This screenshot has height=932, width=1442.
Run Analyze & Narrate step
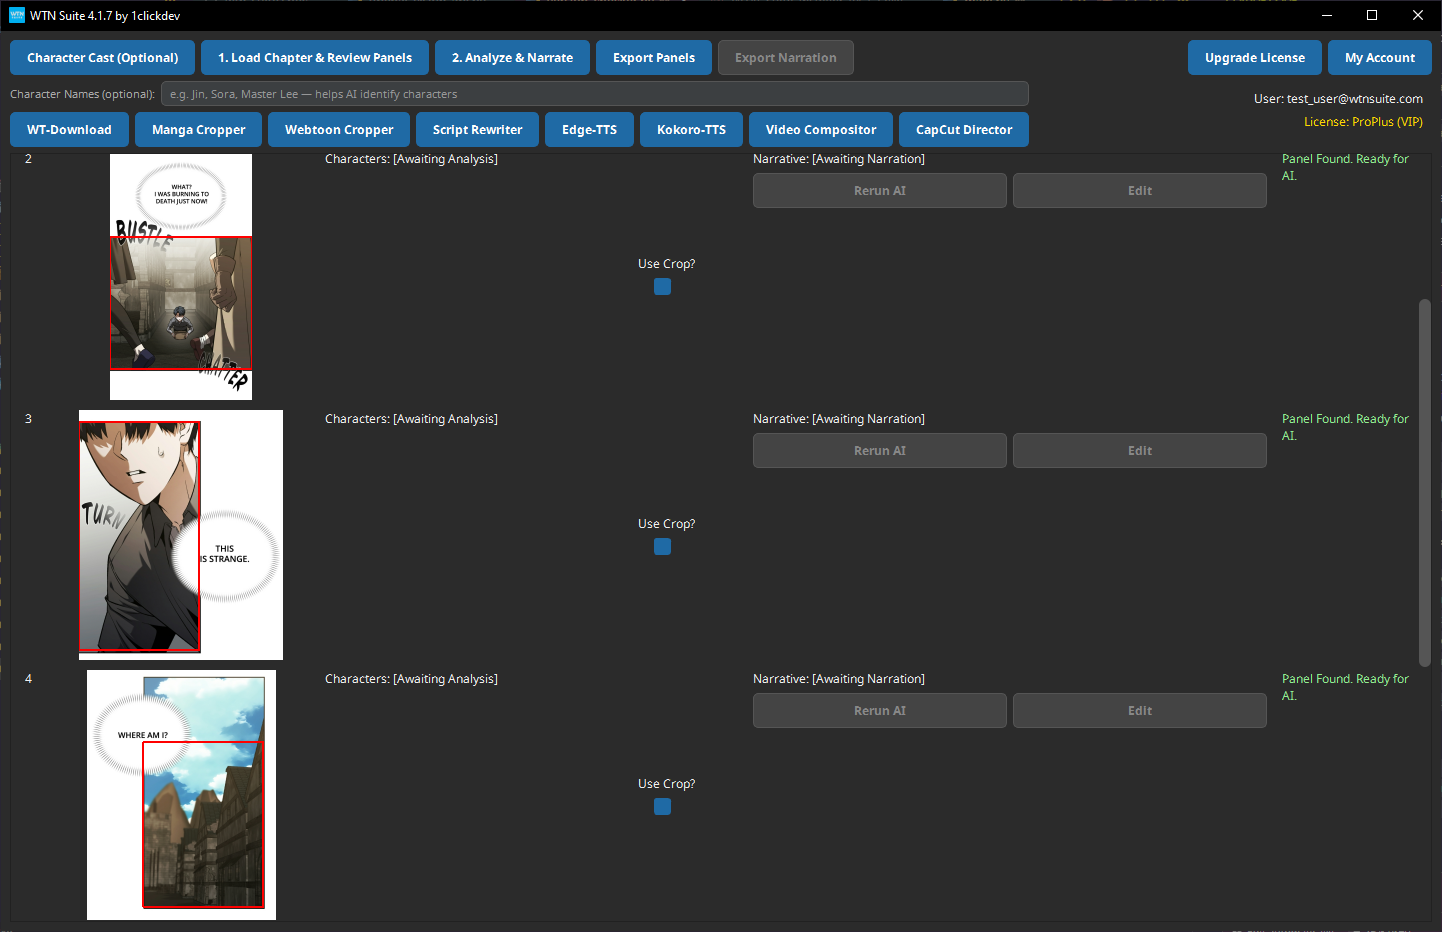coord(512,57)
